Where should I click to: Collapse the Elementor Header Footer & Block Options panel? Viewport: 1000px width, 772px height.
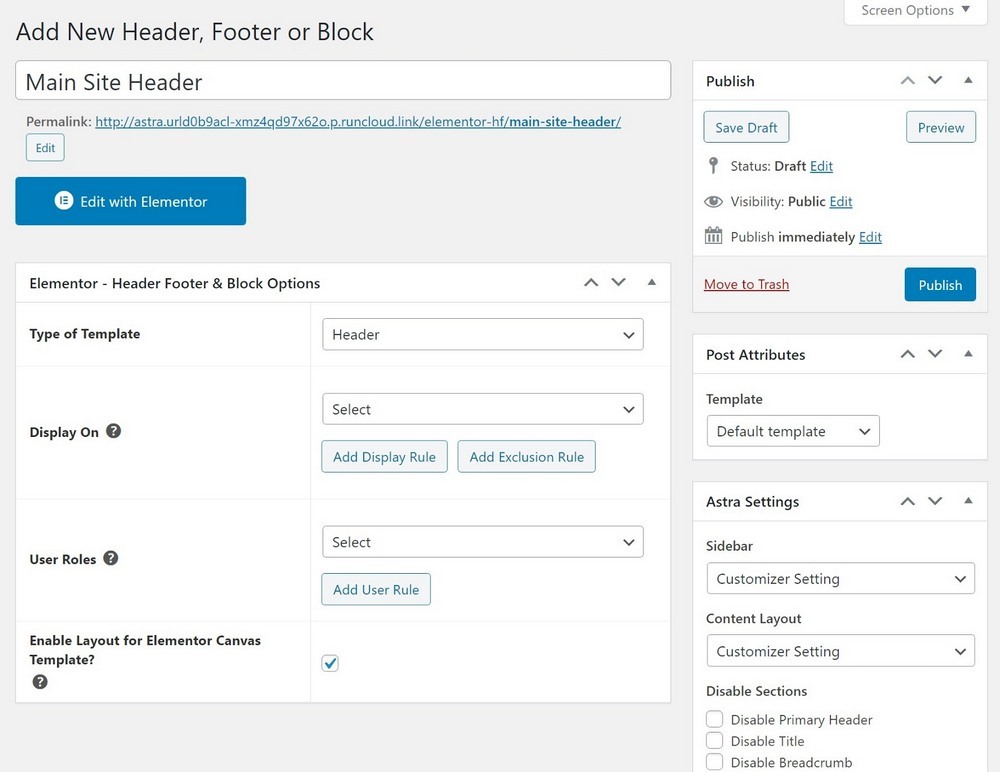tap(652, 282)
